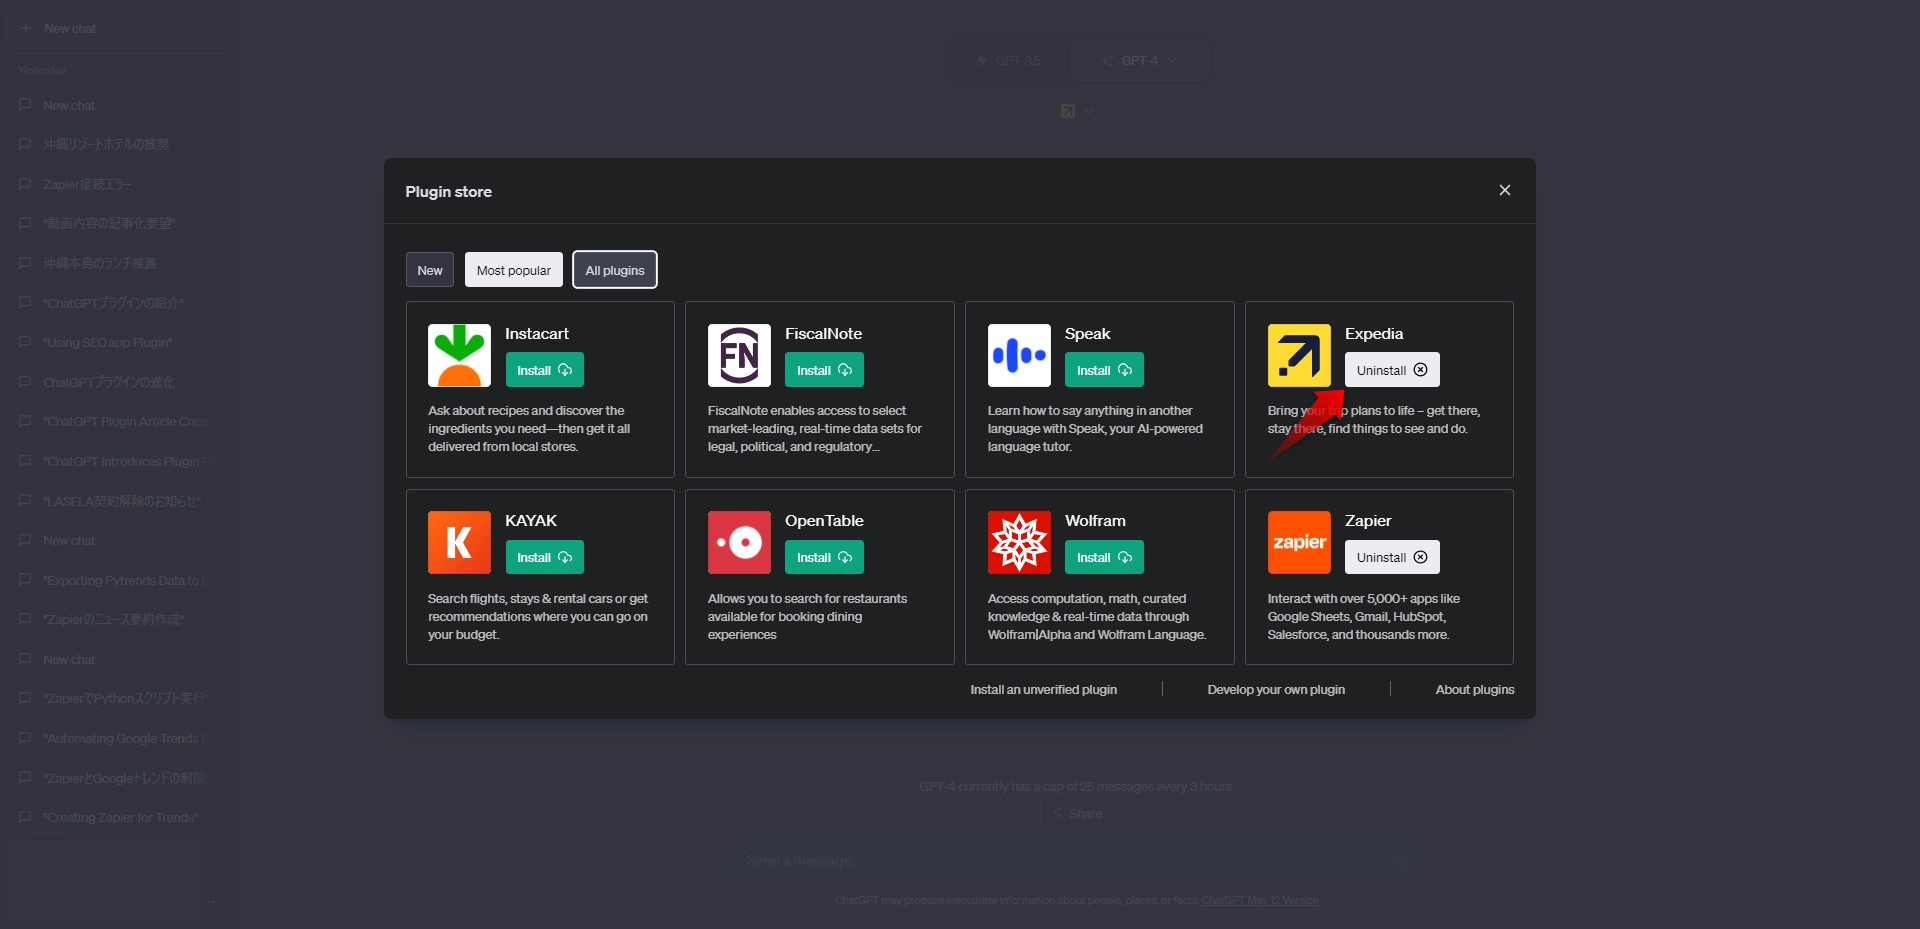Open Install an unverified plugin link
Screen dimensions: 1920x929
coord(1043,689)
